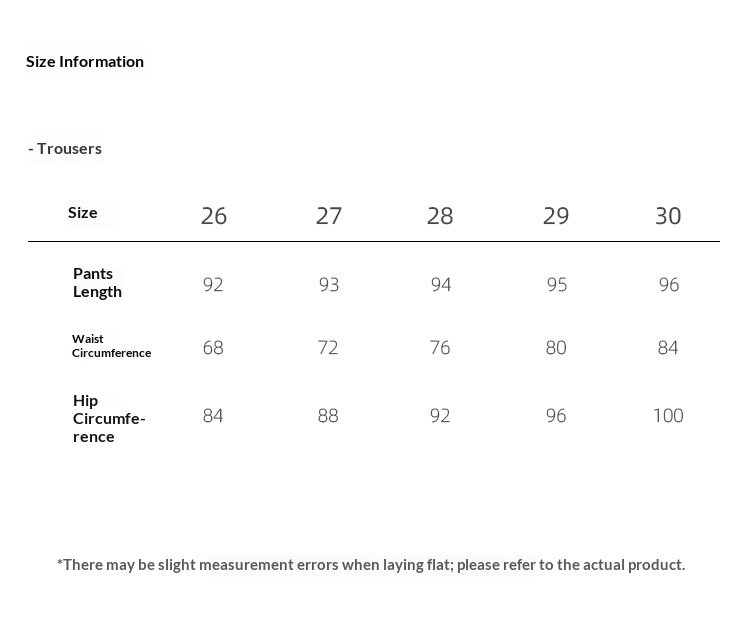Select size 30 column header
Viewport: 750px width, 627px height.
pos(668,216)
